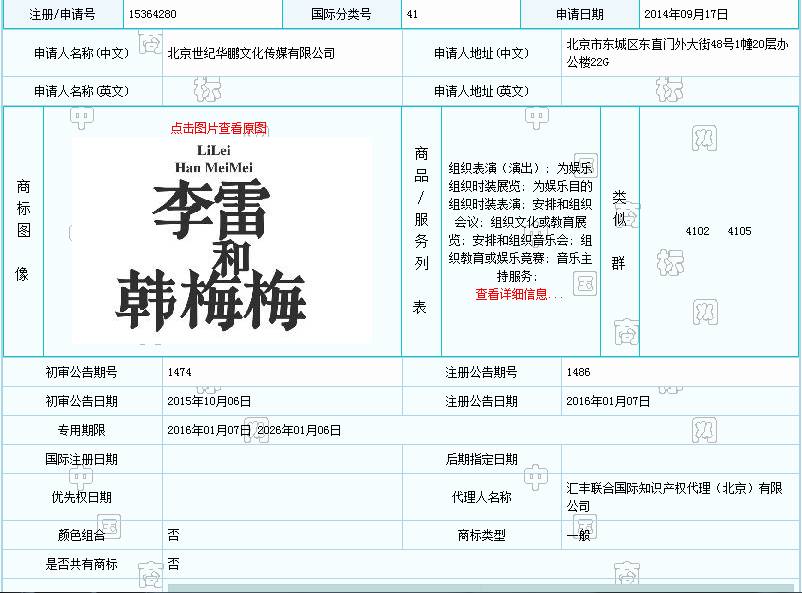Select registration announcement issue number 1486
The width and height of the screenshot is (802, 593).
(578, 372)
